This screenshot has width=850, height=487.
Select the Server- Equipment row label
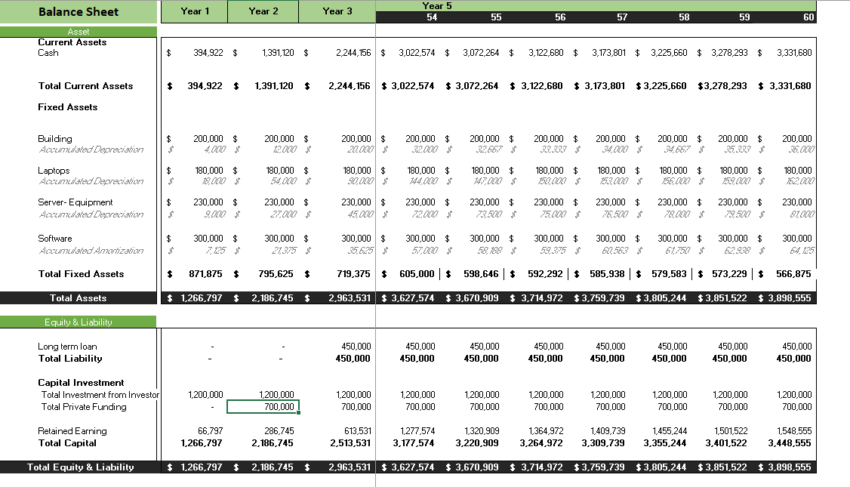point(75,202)
